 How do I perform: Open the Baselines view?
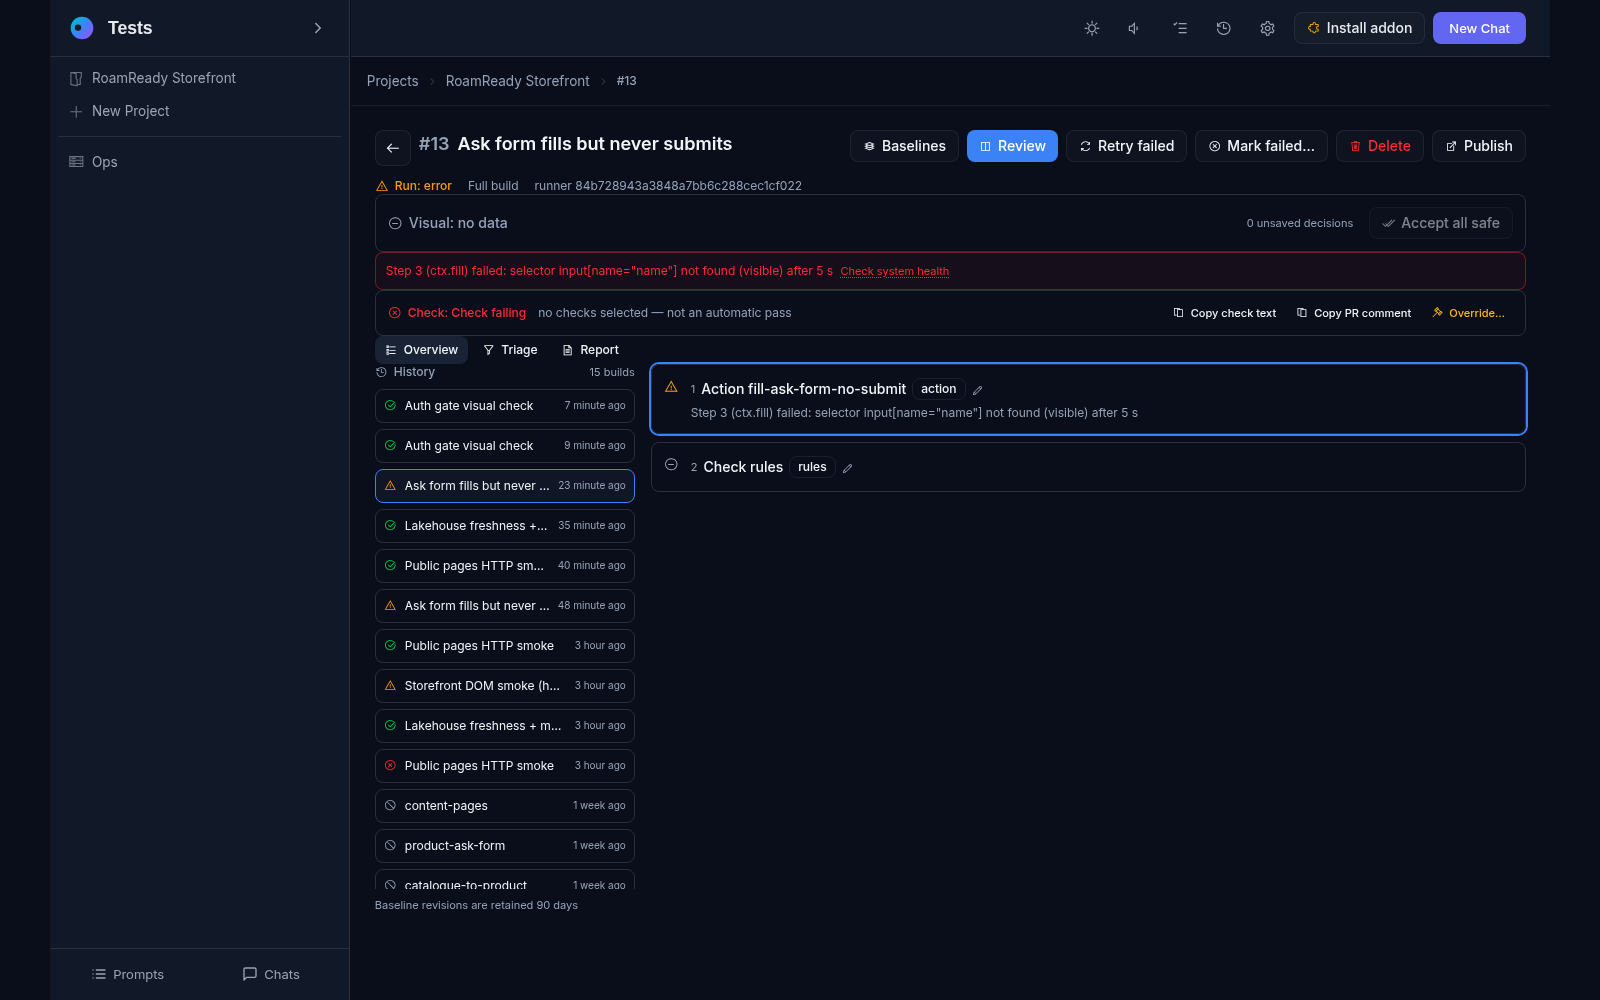click(904, 146)
